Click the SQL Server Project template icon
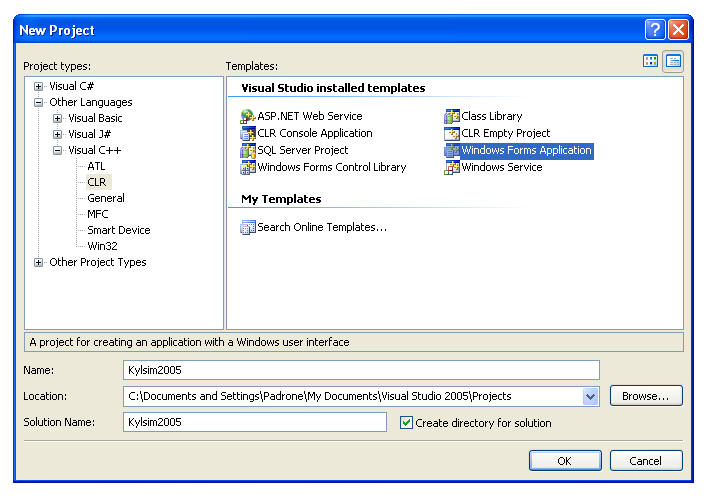The width and height of the screenshot is (709, 499). 248,151
